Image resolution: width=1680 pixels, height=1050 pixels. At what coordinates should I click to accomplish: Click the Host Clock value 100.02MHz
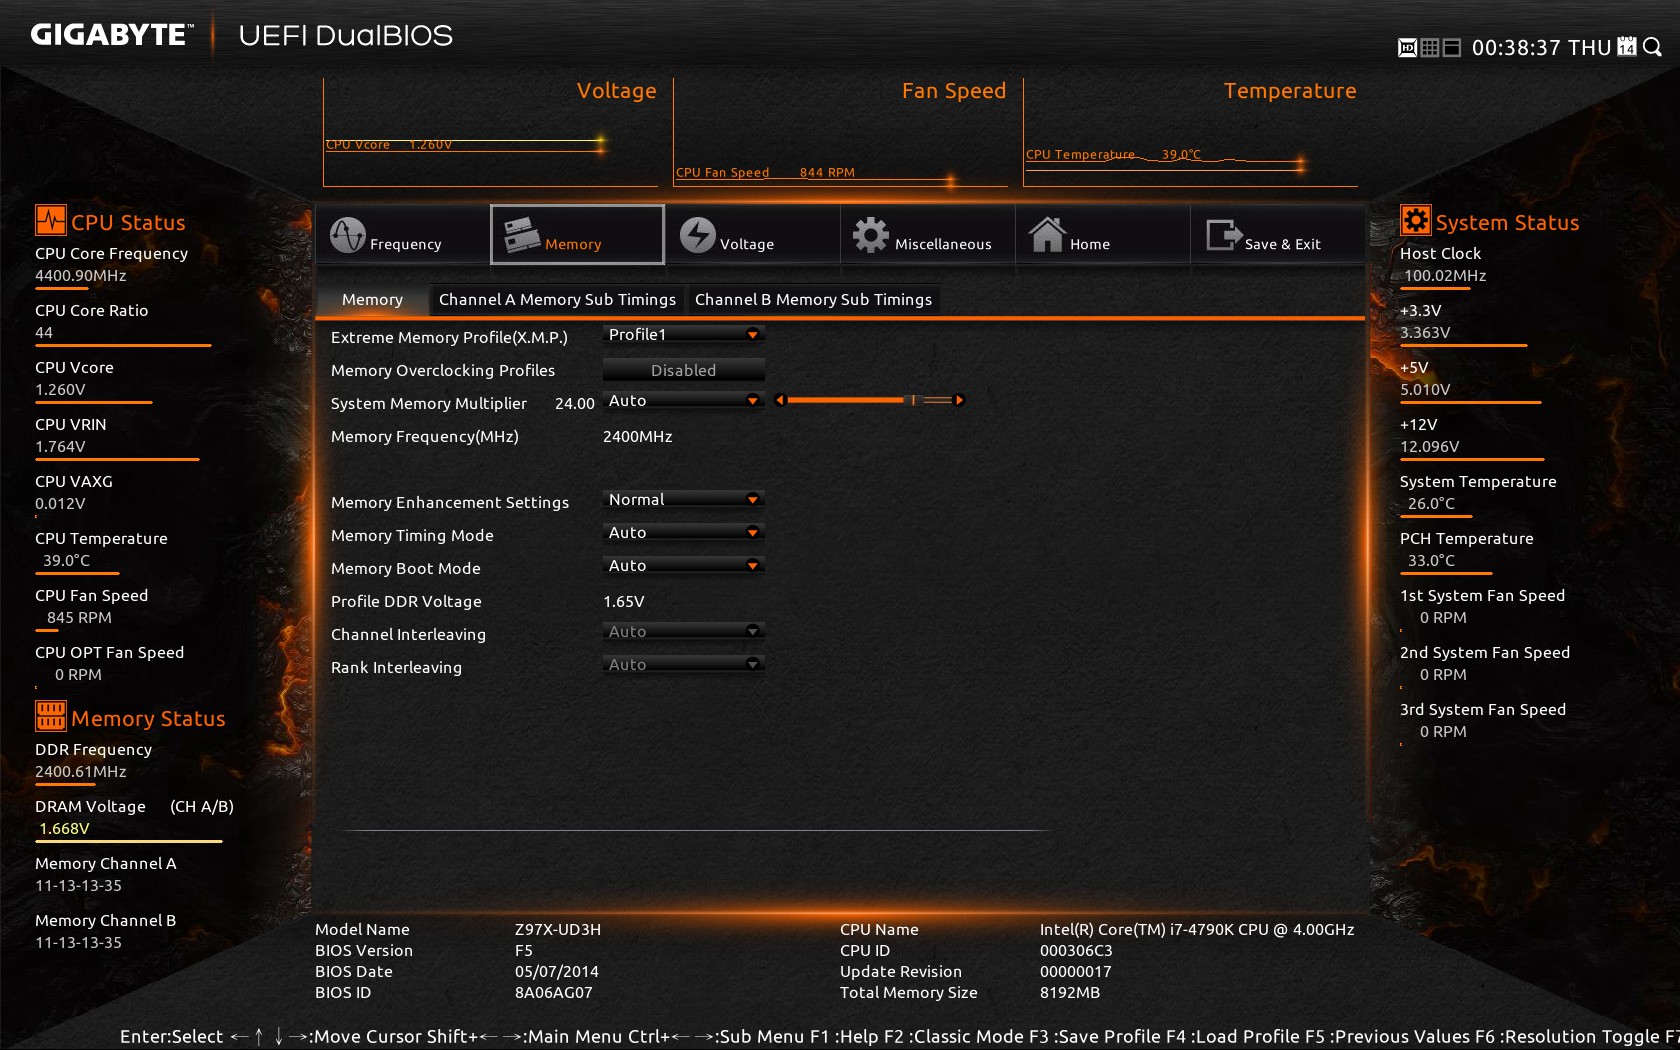(1445, 276)
